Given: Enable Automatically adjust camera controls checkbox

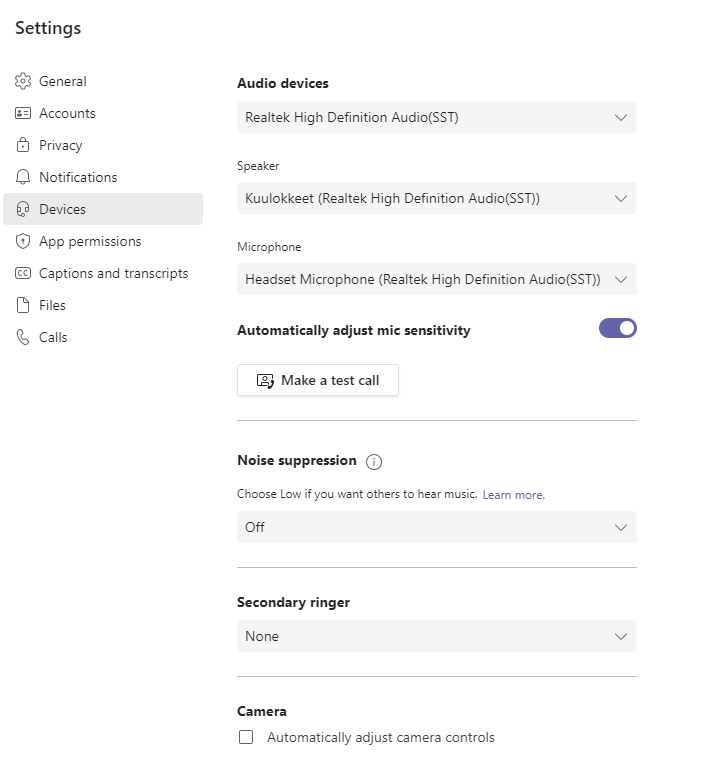Looking at the screenshot, I should [246, 738].
